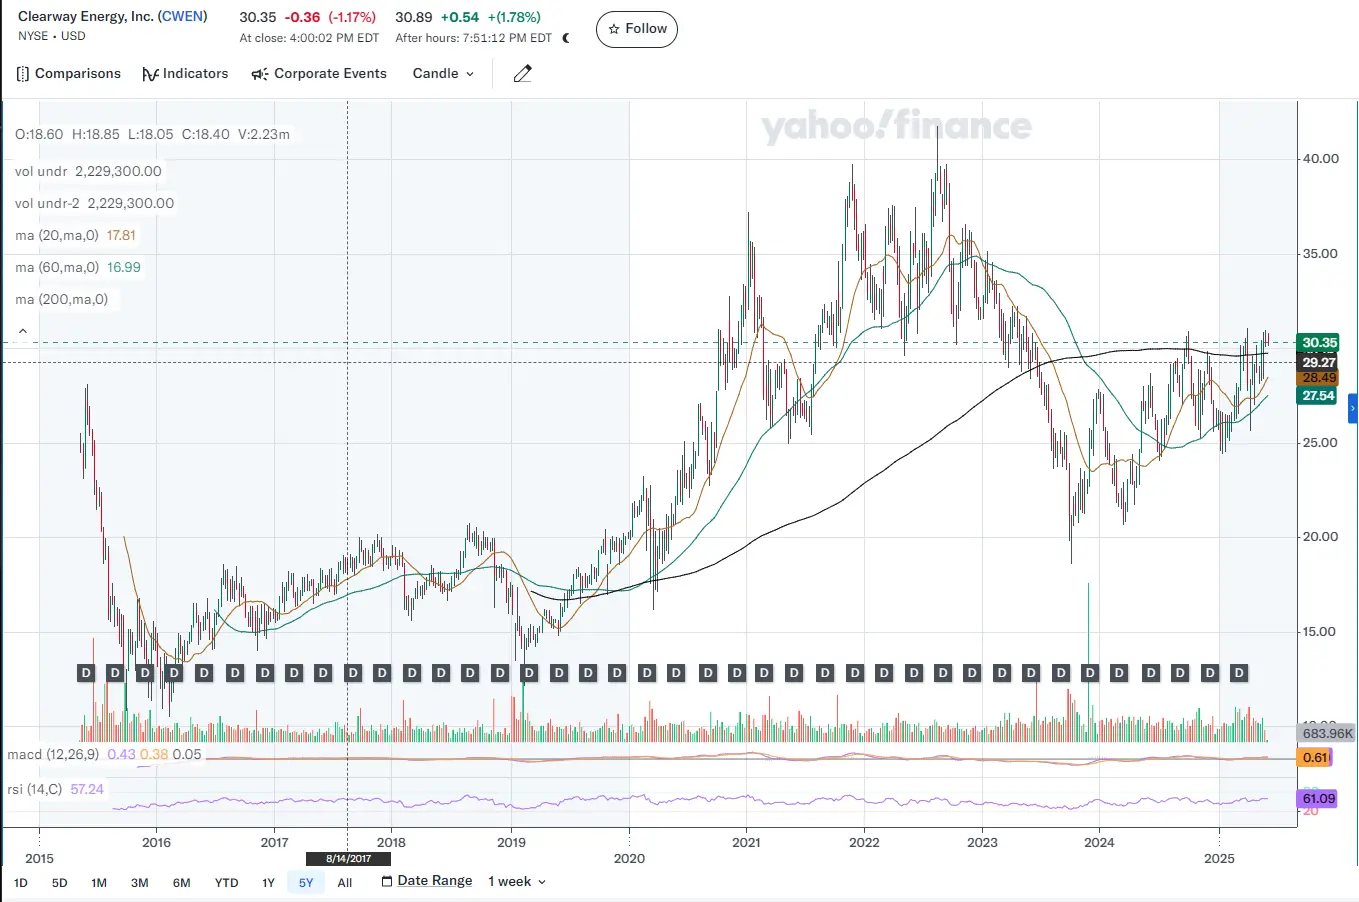The width and height of the screenshot is (1359, 902).
Task: Select the 1Y range tab
Action: [x=268, y=883]
